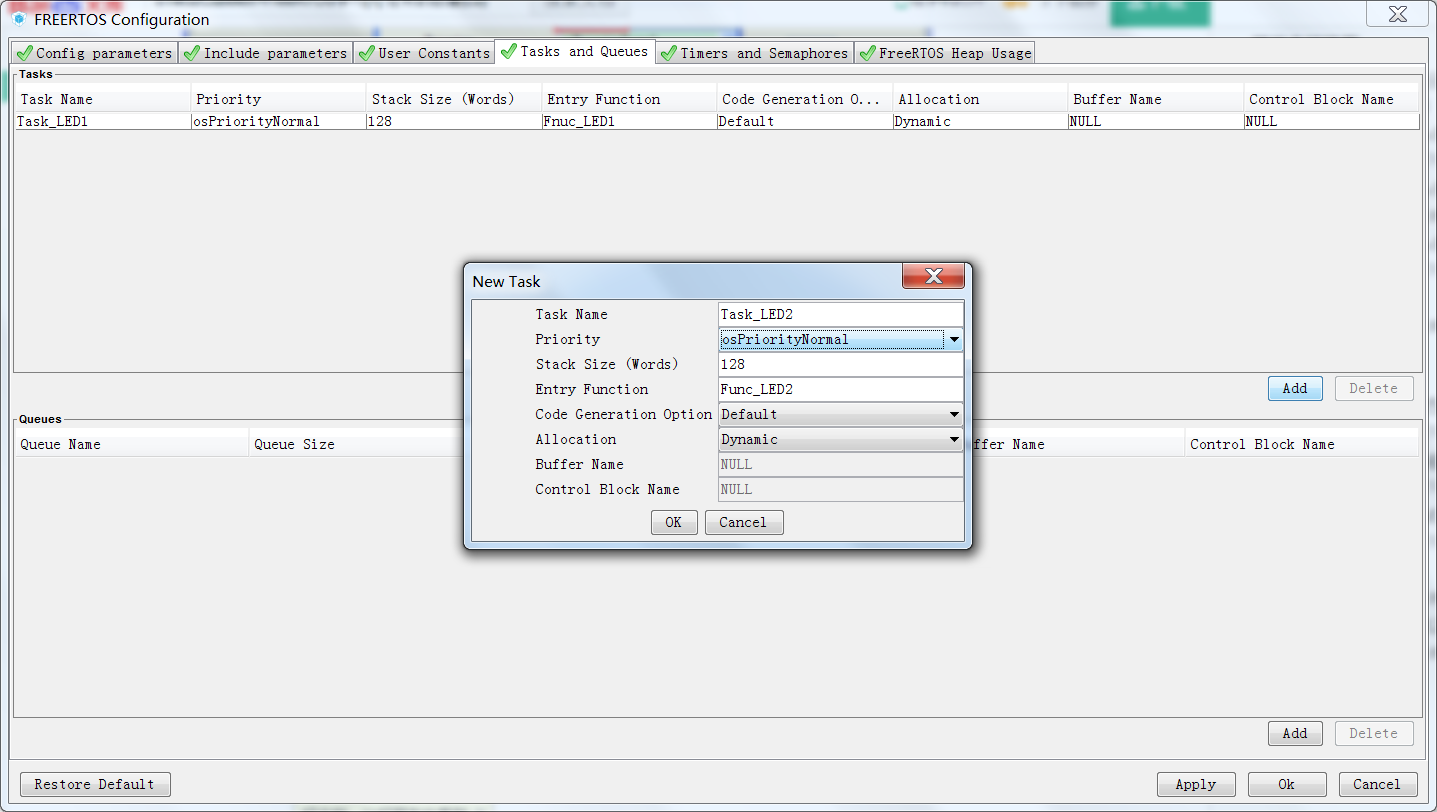Click the Default code generation cell of Task_LED1

tap(805, 121)
